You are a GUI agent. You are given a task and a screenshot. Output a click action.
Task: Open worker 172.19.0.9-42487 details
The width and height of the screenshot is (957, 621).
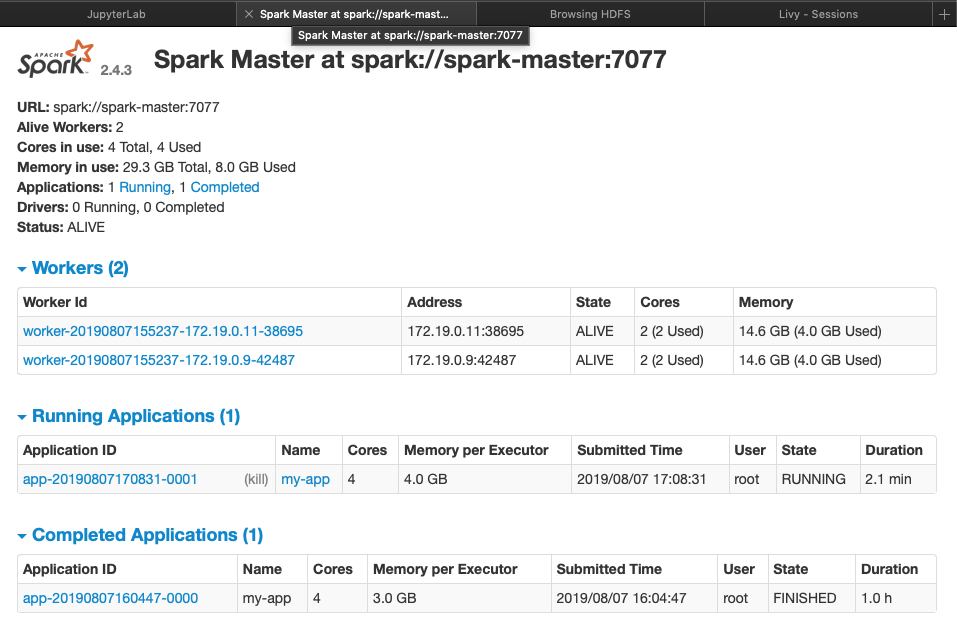(x=159, y=360)
